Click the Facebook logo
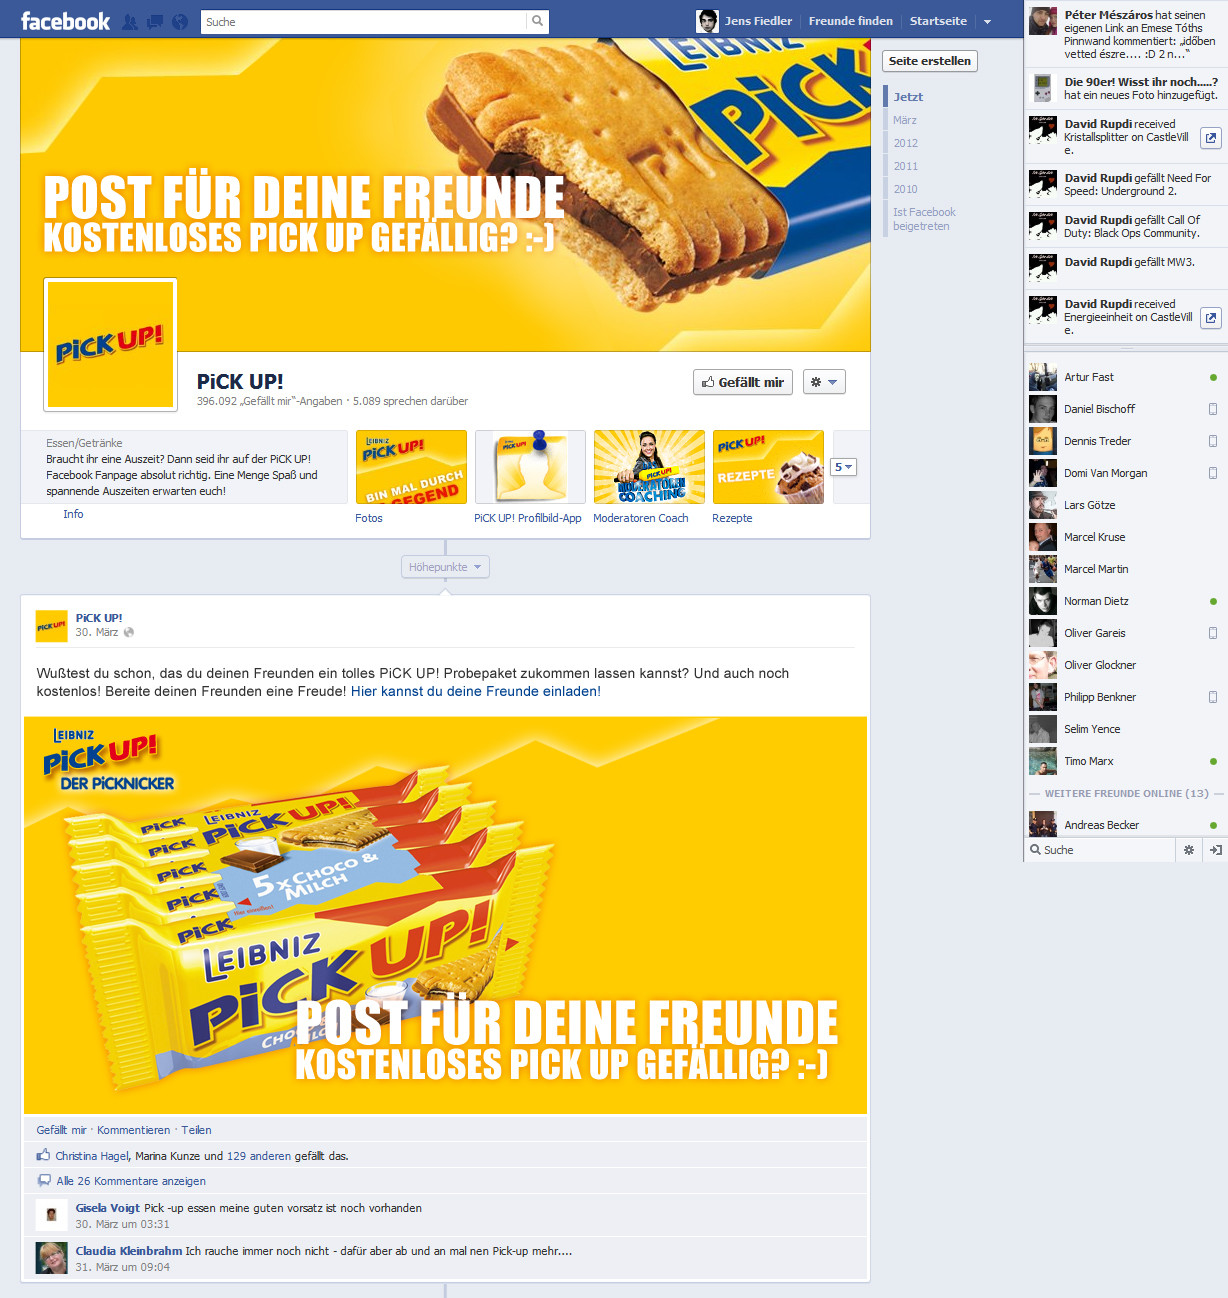Image resolution: width=1228 pixels, height=1298 pixels. 66,21
